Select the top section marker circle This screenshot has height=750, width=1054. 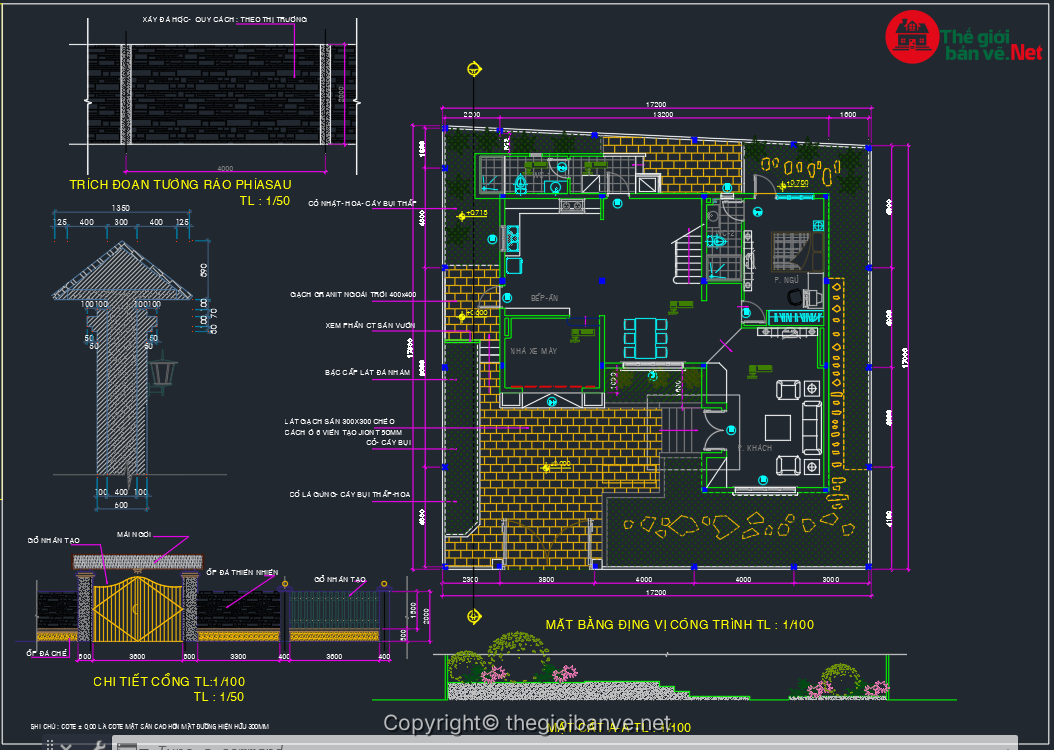click(473, 69)
